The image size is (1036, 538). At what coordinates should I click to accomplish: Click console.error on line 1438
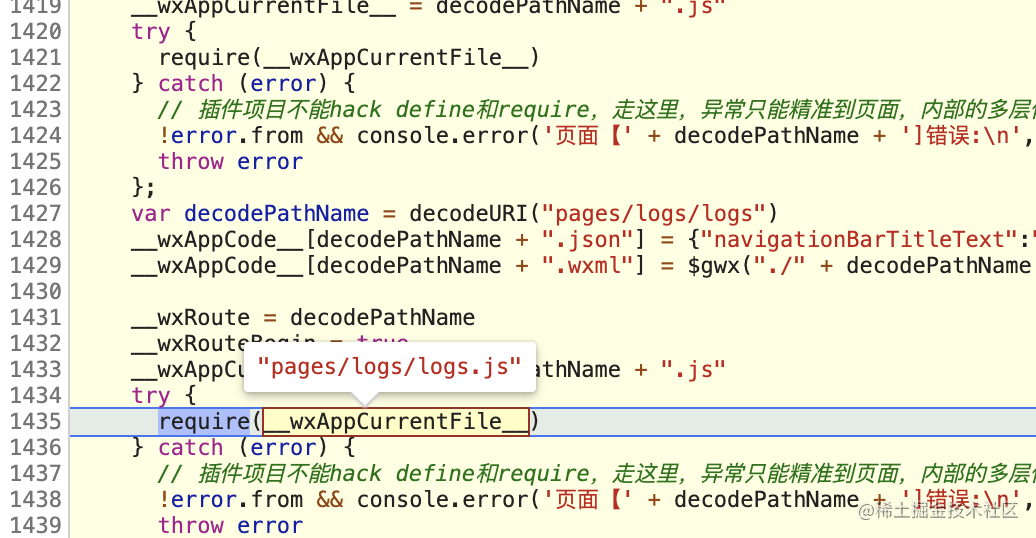point(441,500)
